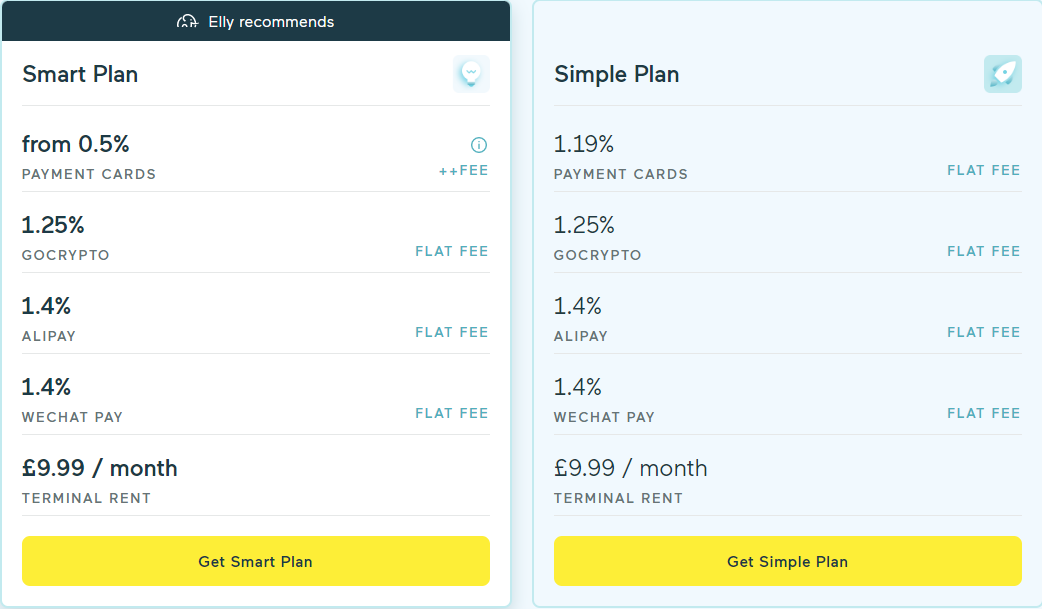Viewport: 1042px width, 609px height.
Task: Click the Smart Plan lightbulb icon
Action: point(471,74)
